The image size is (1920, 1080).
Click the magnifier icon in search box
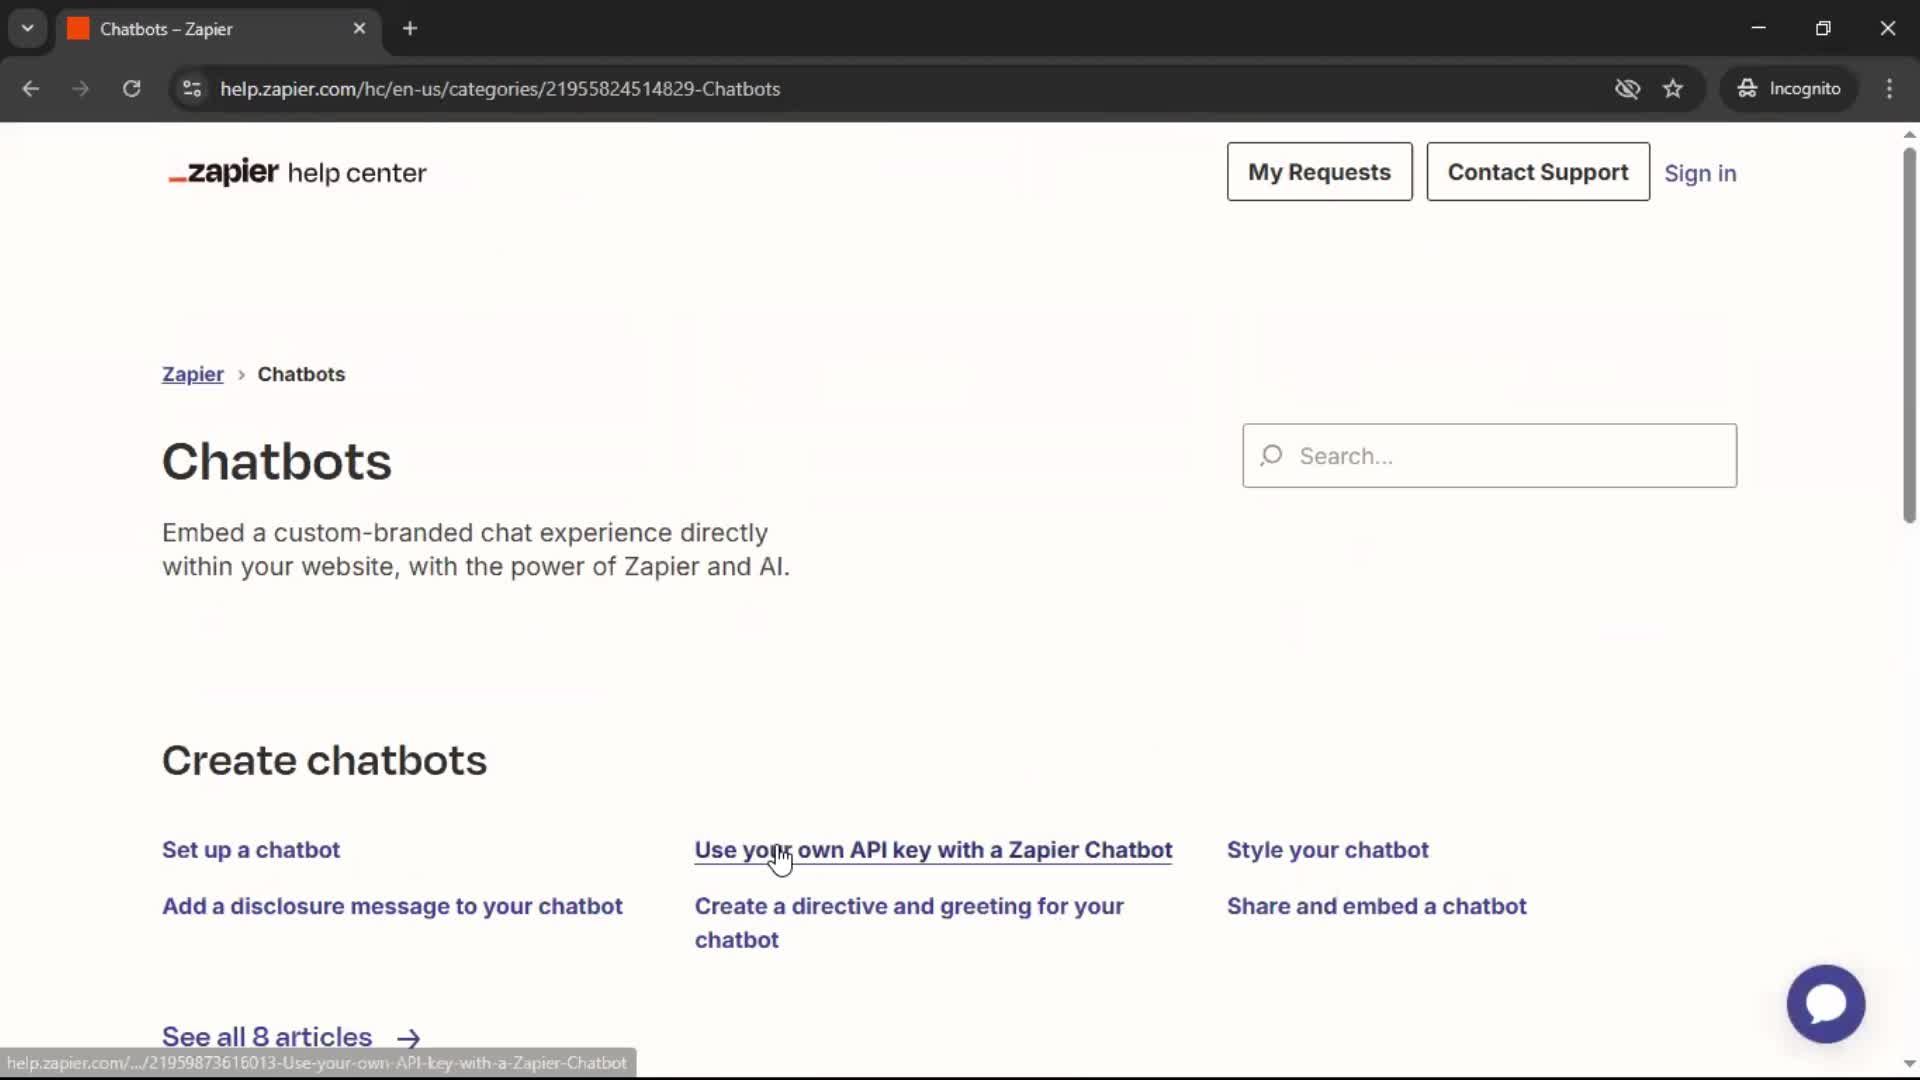coord(1271,456)
